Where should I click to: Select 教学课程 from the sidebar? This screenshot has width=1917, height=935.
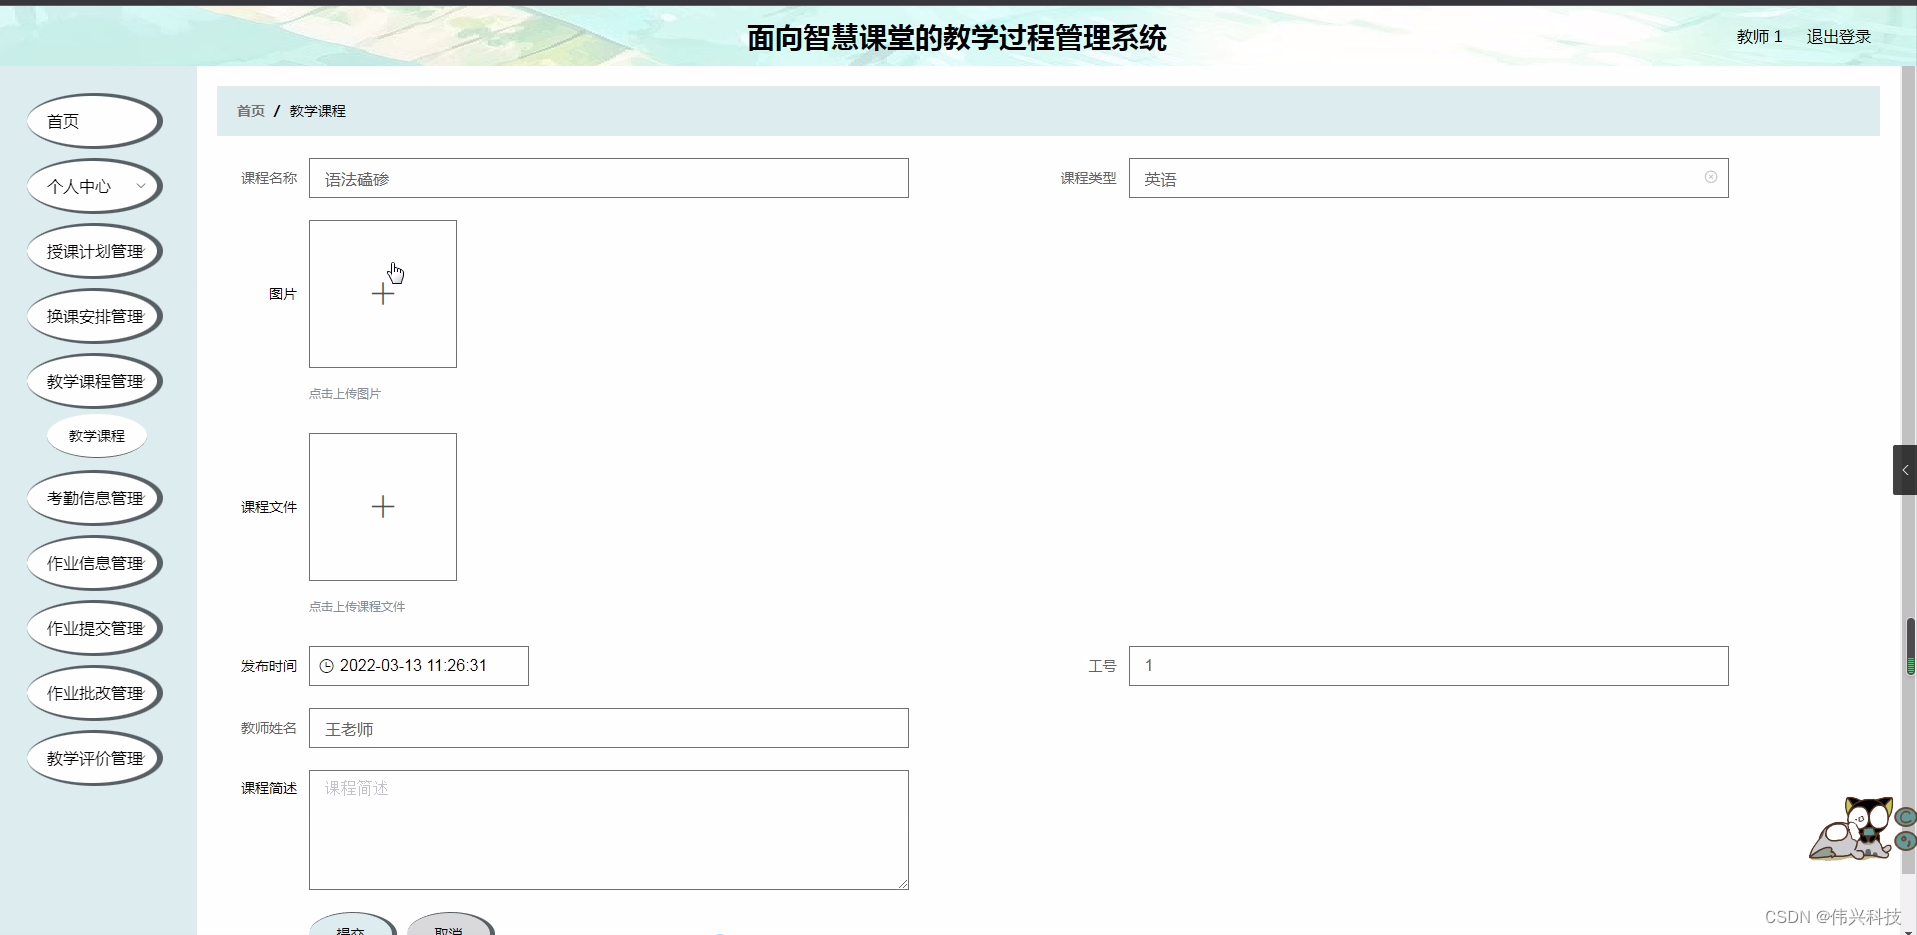(96, 436)
